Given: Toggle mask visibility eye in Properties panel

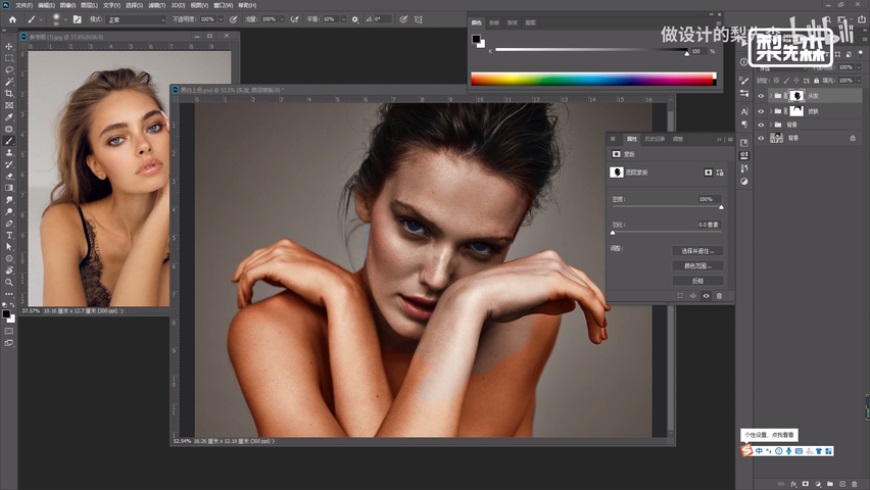Looking at the screenshot, I should click(706, 296).
